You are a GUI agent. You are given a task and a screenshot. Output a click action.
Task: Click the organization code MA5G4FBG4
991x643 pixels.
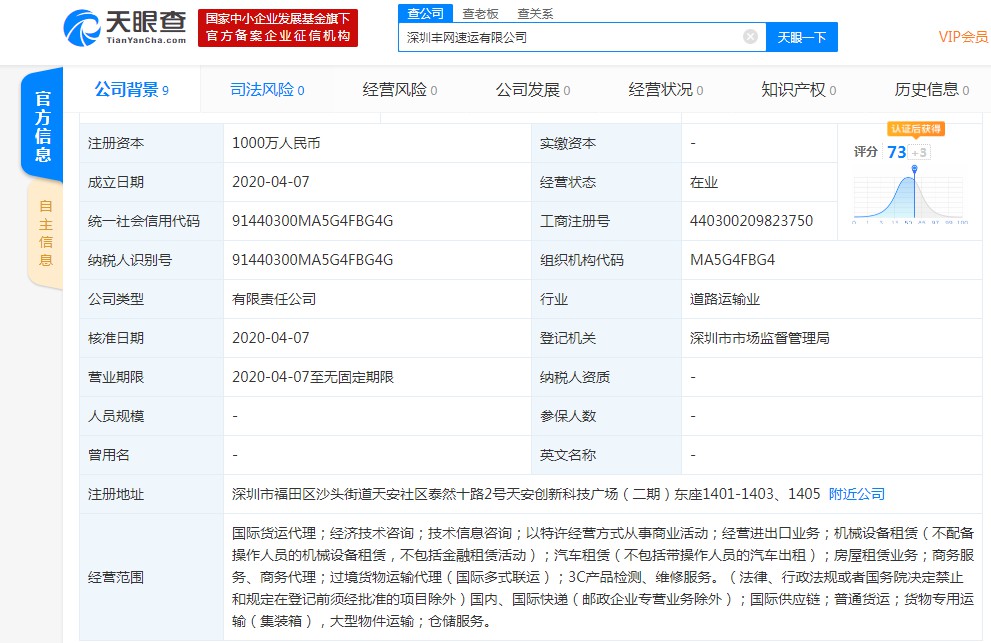pyautogui.click(x=733, y=260)
